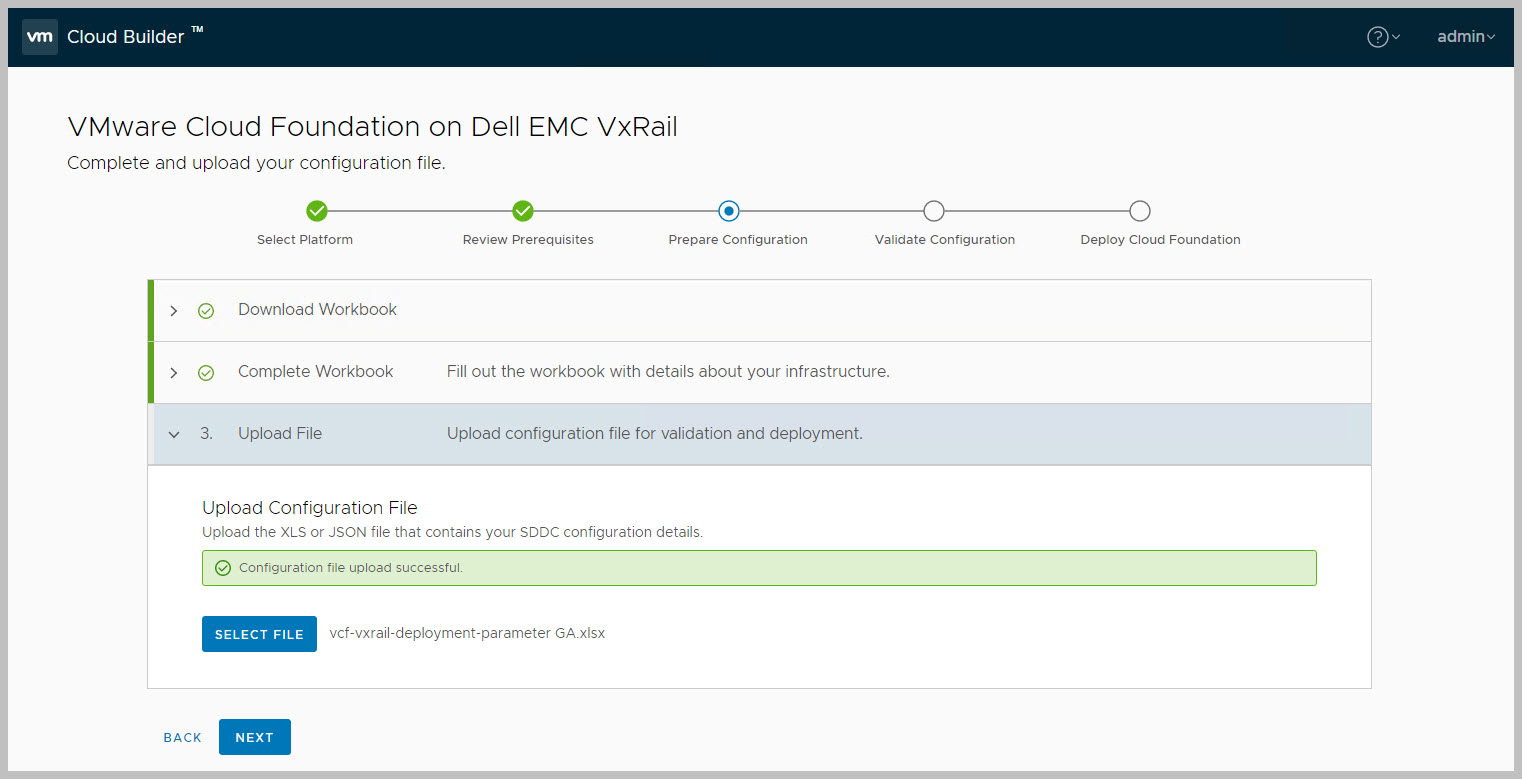Click the Deploy Cloud Foundation step circle
Screen dimensions: 1522x779
pyautogui.click(x=1139, y=211)
